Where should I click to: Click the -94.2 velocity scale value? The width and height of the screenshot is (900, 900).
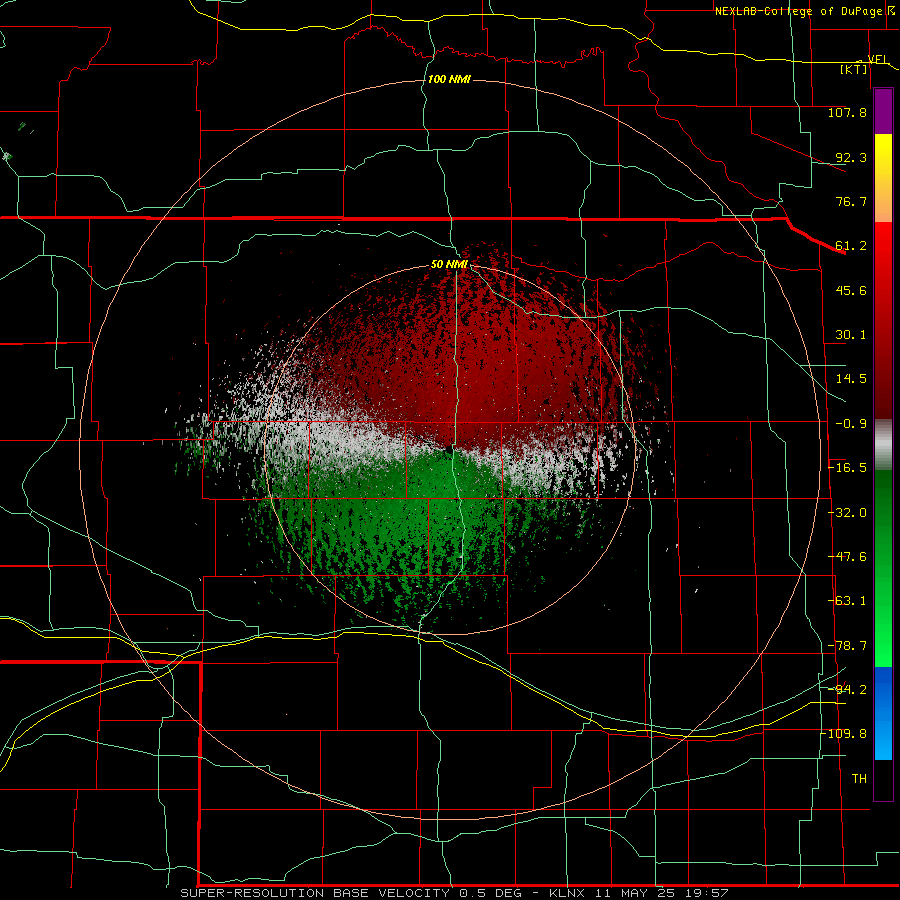coord(847,689)
